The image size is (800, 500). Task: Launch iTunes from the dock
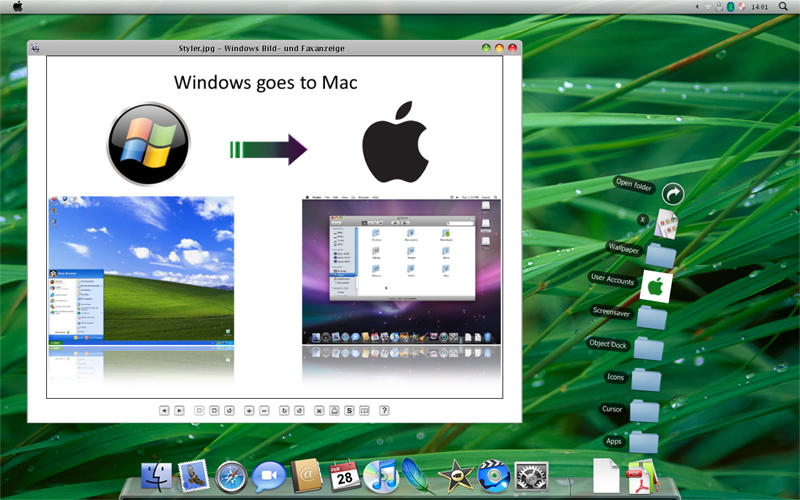[381, 476]
